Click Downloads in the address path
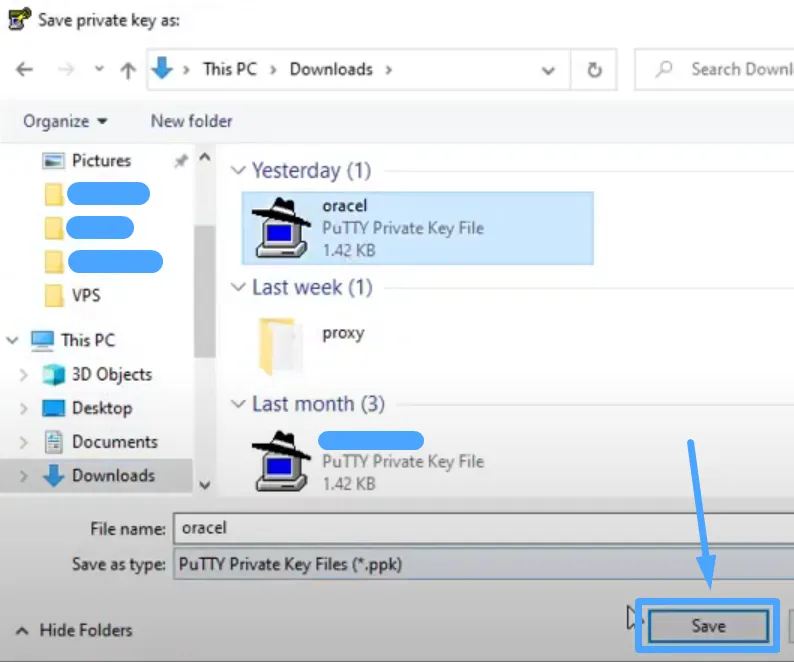This screenshot has height=662, width=794. click(331, 69)
